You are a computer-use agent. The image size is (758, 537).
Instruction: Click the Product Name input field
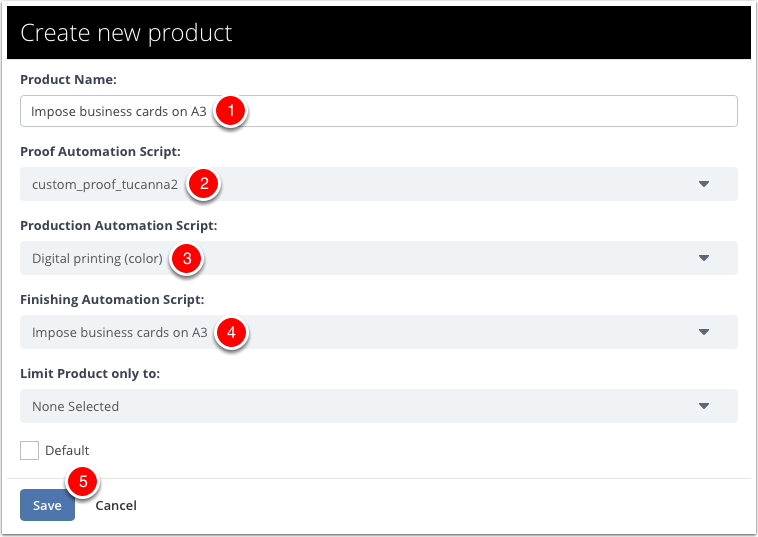point(379,111)
